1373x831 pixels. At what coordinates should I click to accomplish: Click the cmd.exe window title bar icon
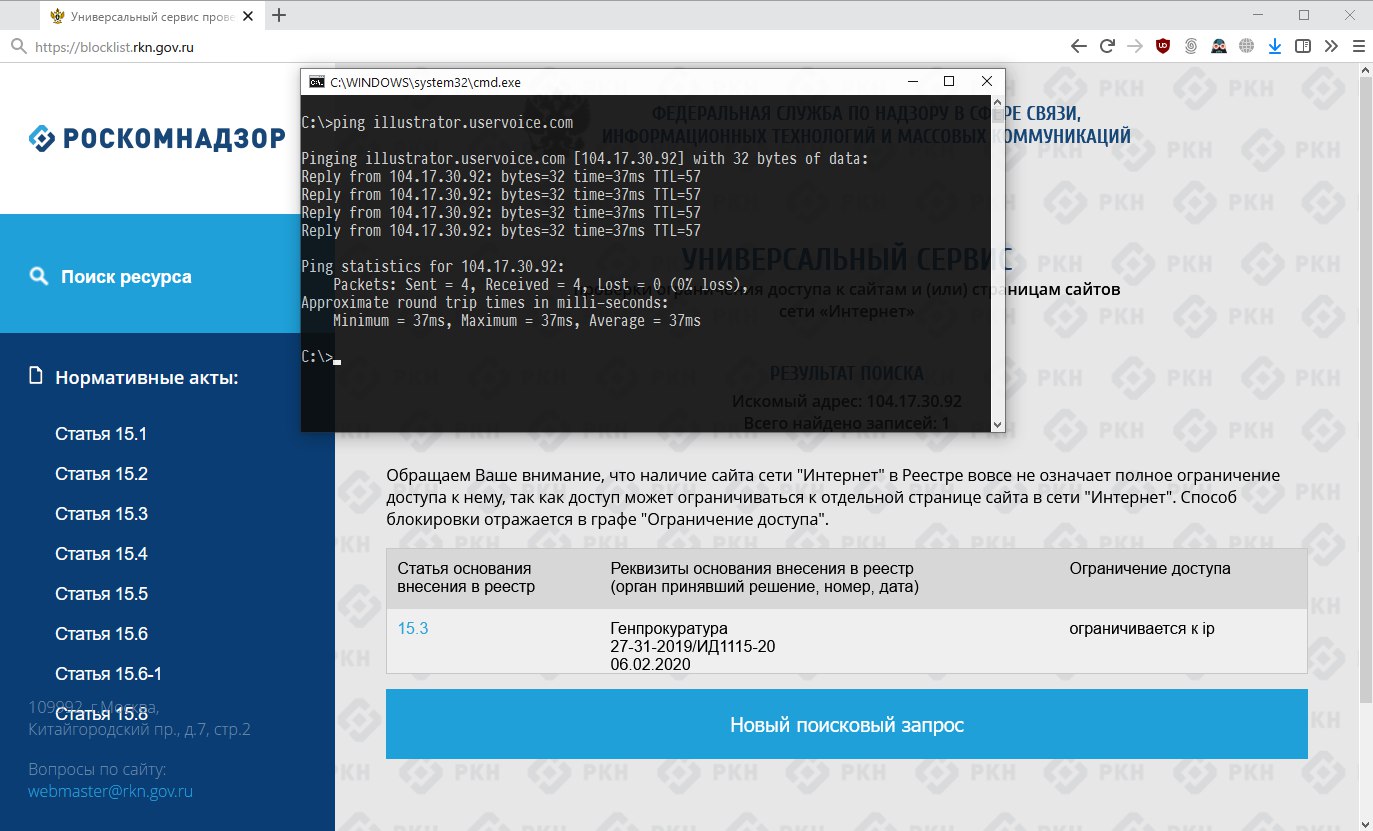(x=316, y=82)
